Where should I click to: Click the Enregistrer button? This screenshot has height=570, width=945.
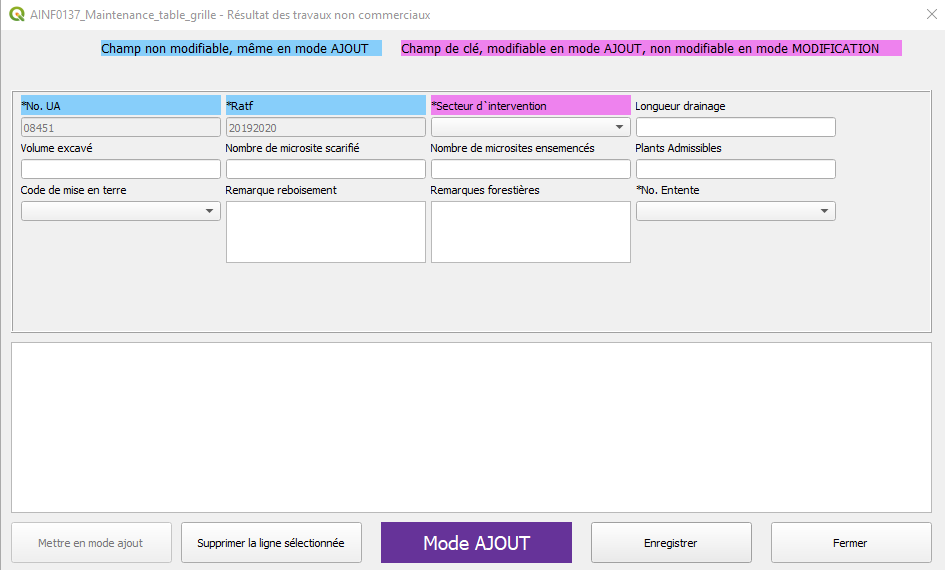pos(671,542)
